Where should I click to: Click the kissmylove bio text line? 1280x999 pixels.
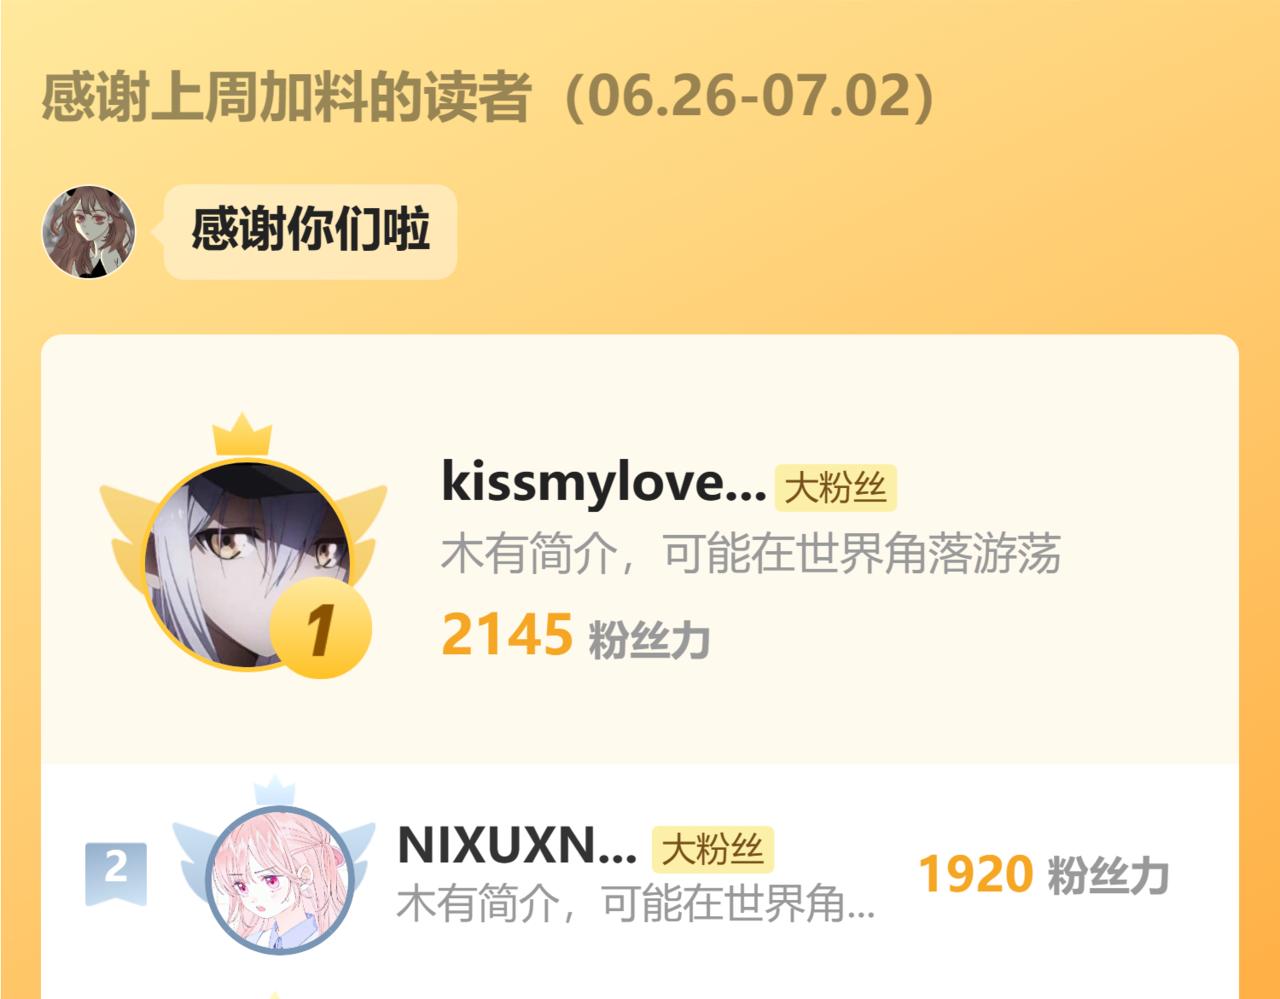click(x=751, y=555)
